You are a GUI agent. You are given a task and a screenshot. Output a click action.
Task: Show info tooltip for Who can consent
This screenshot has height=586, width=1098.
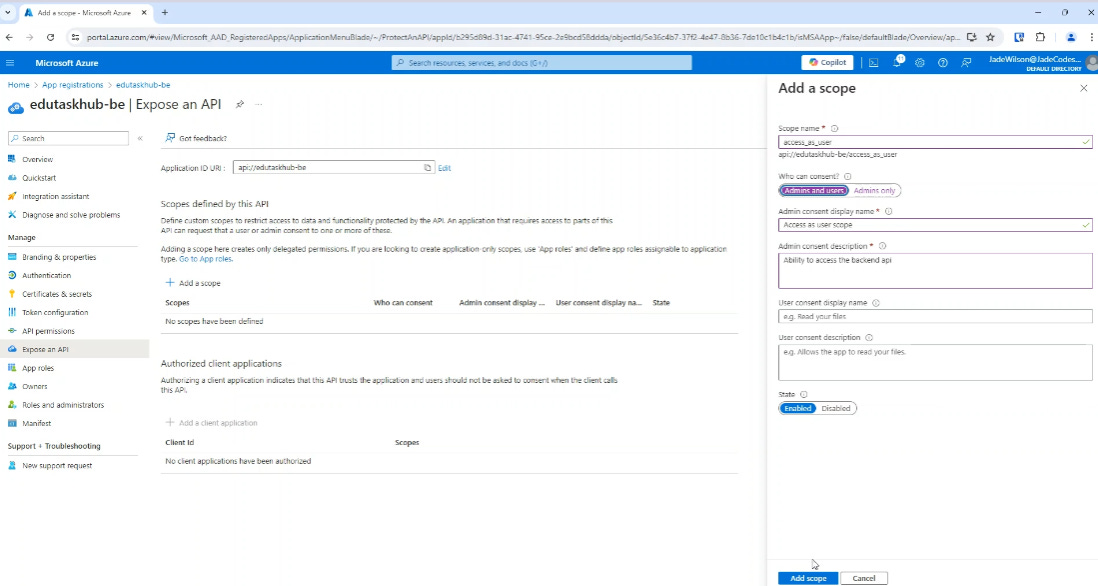pos(847,176)
